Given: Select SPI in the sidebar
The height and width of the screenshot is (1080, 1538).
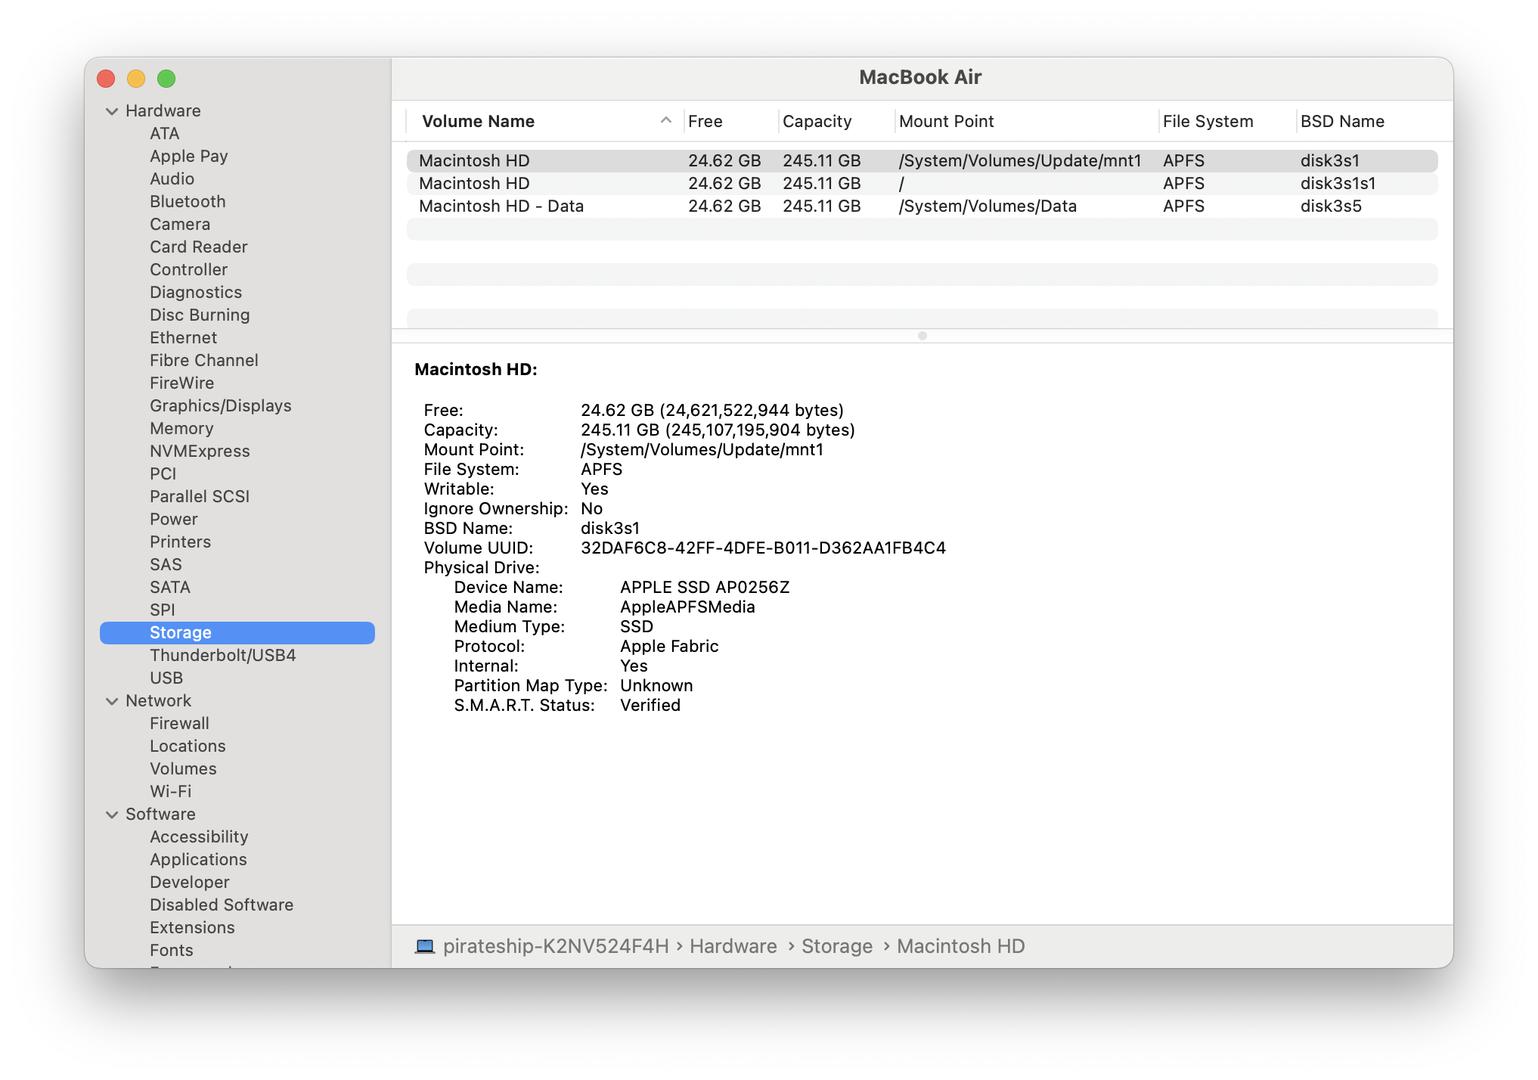Looking at the screenshot, I should click(x=162, y=610).
